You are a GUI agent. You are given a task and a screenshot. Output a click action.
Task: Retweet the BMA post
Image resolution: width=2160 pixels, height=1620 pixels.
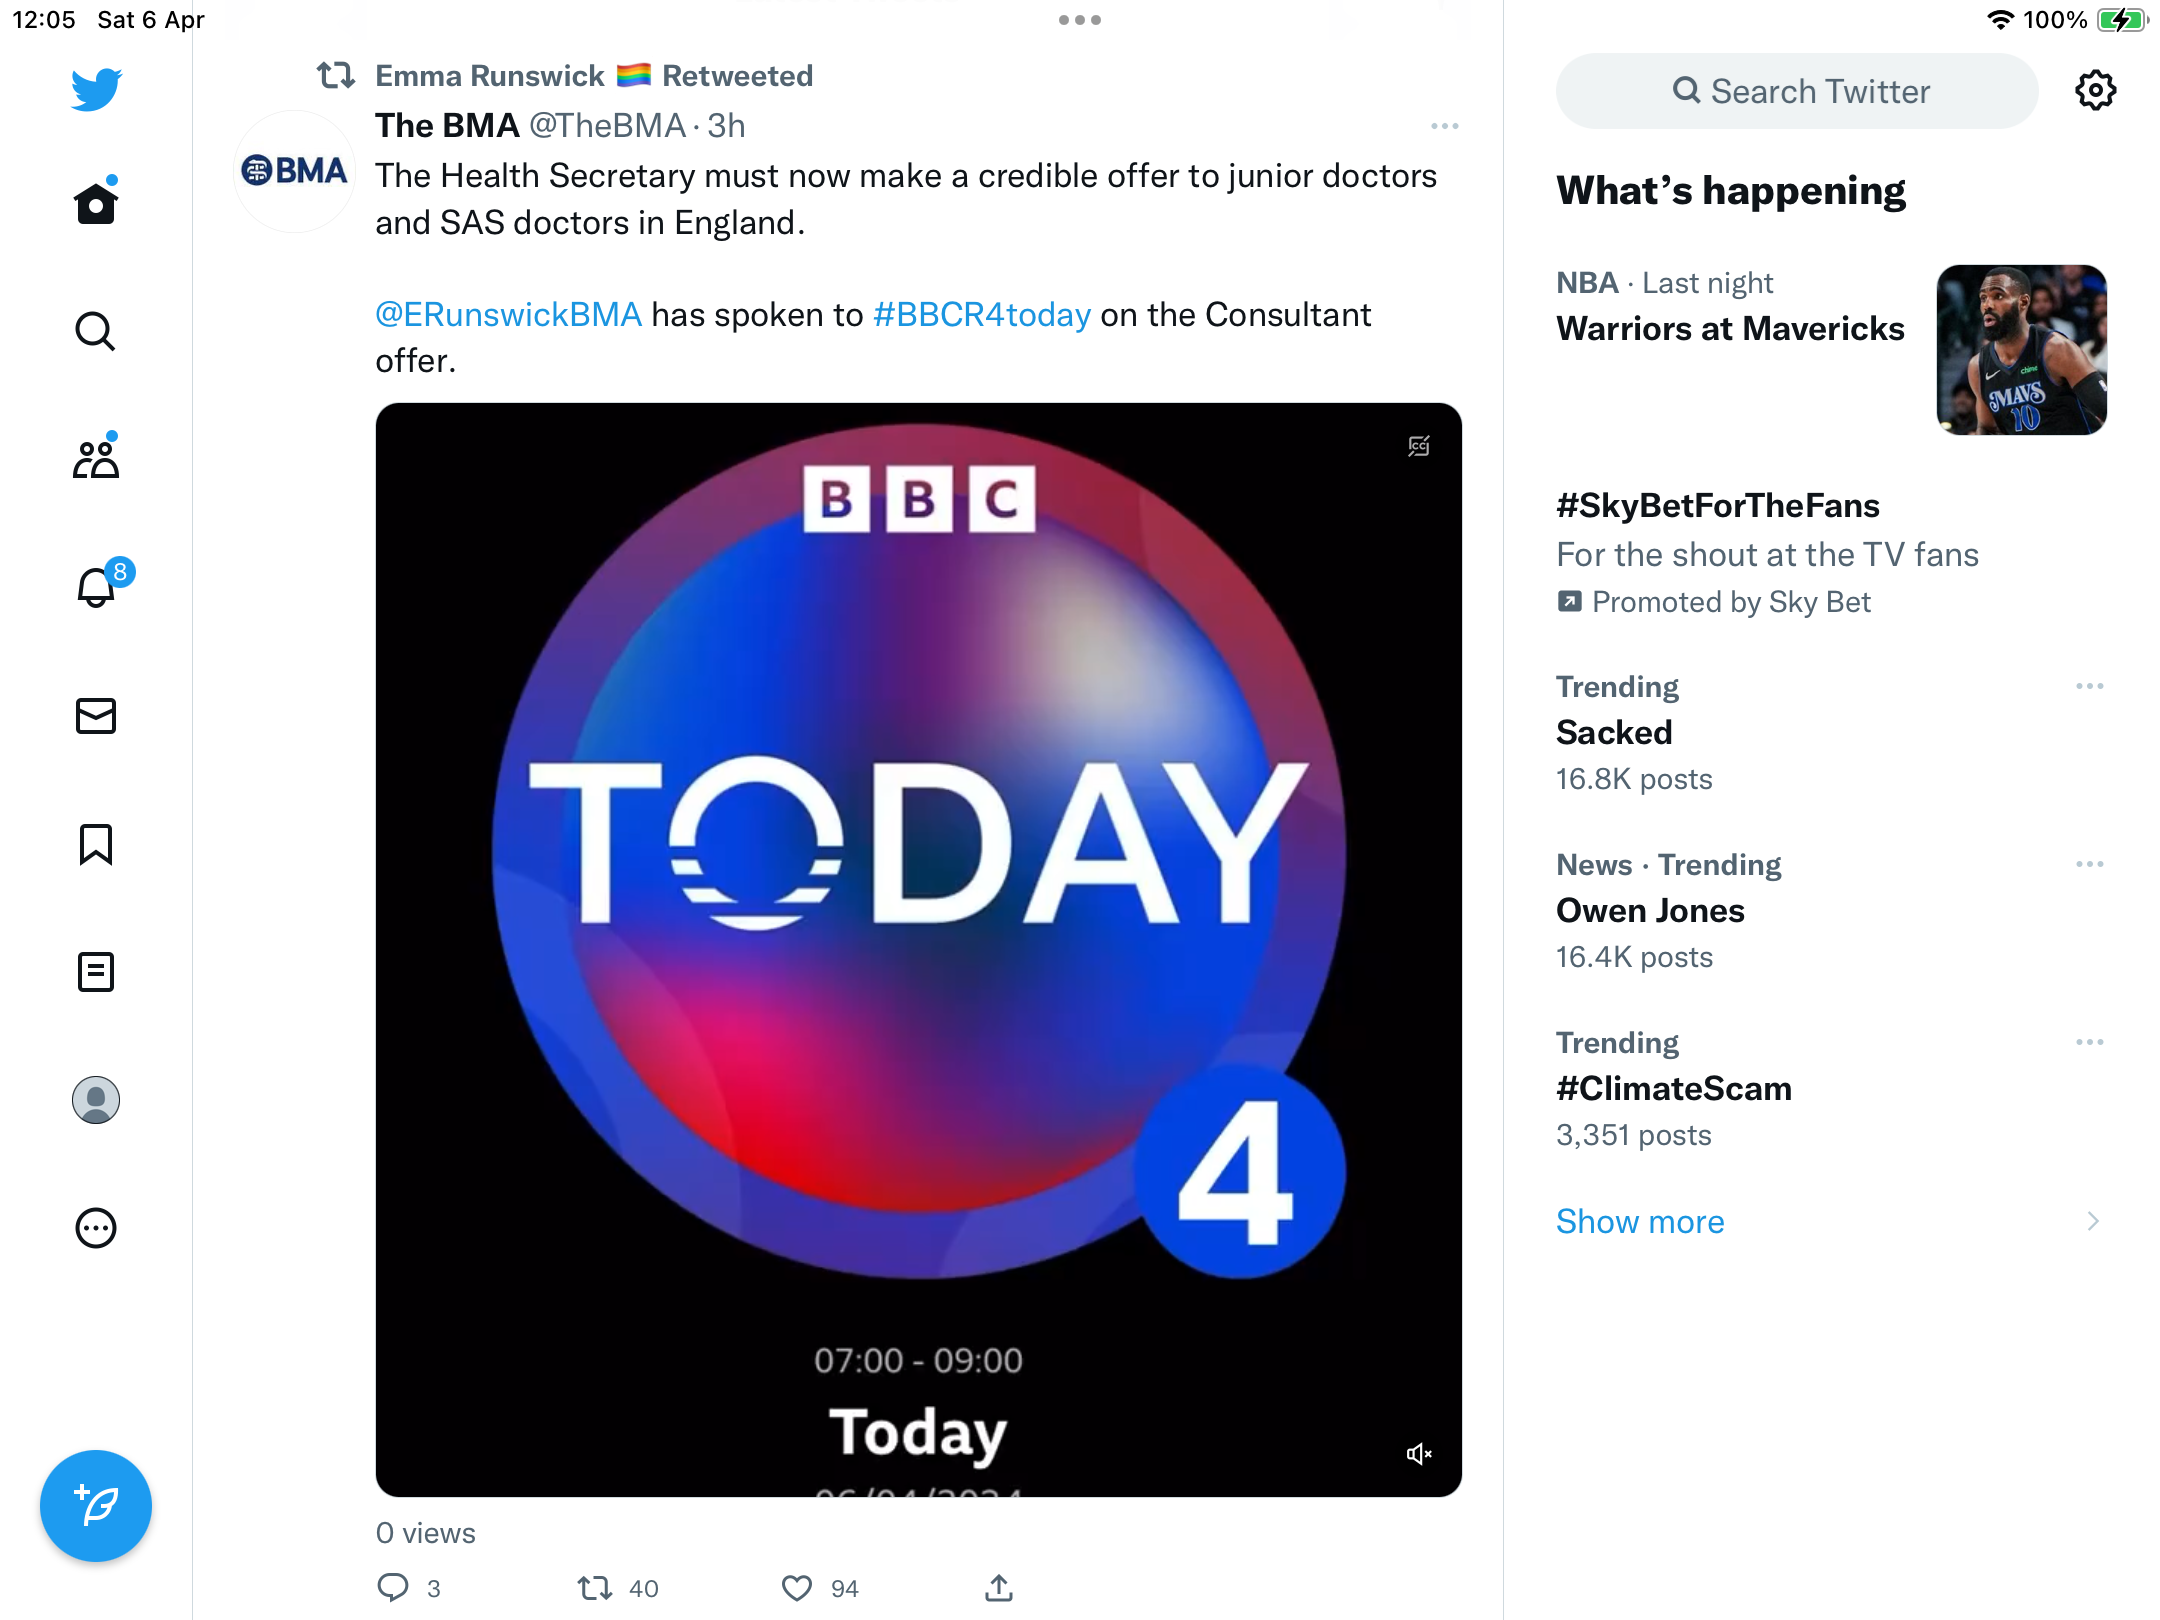click(x=595, y=1588)
